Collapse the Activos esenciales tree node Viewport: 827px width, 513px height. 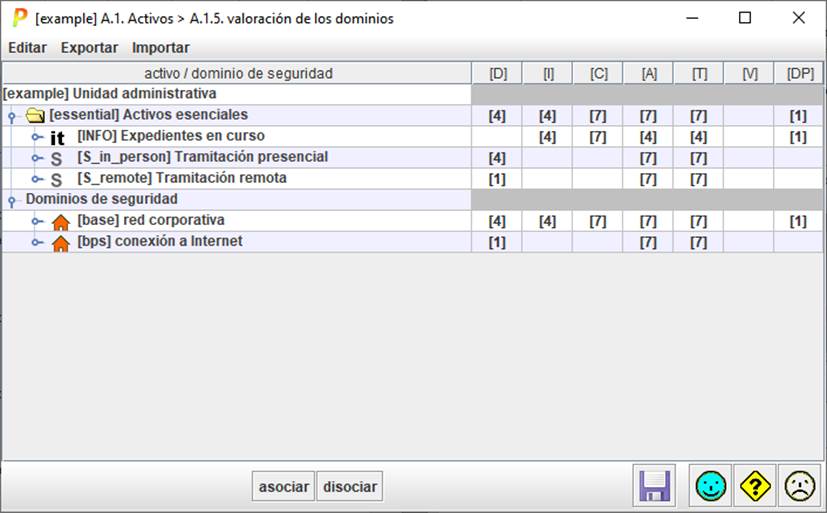11,117
